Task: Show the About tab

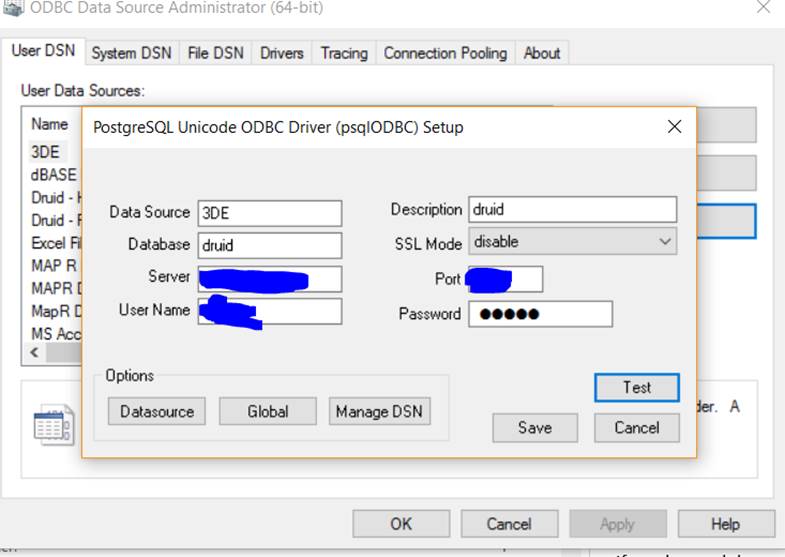Action: coord(542,53)
